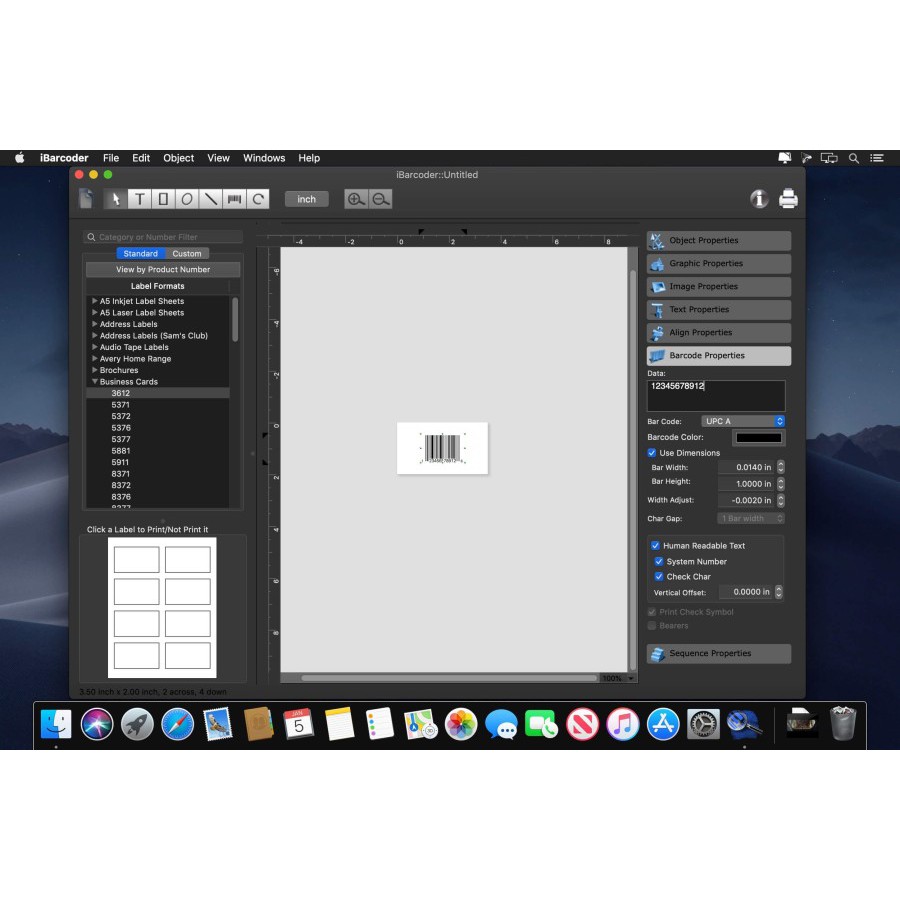Open the Bar Code type dropdown

pos(743,421)
